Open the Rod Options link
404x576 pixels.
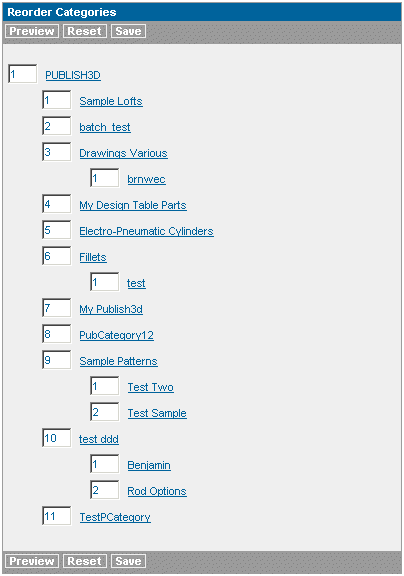point(157,492)
